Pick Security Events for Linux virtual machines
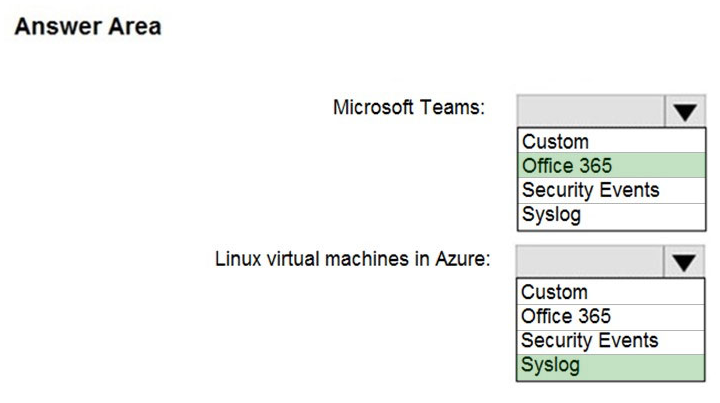Image resolution: width=720 pixels, height=403 pixels. click(x=590, y=340)
